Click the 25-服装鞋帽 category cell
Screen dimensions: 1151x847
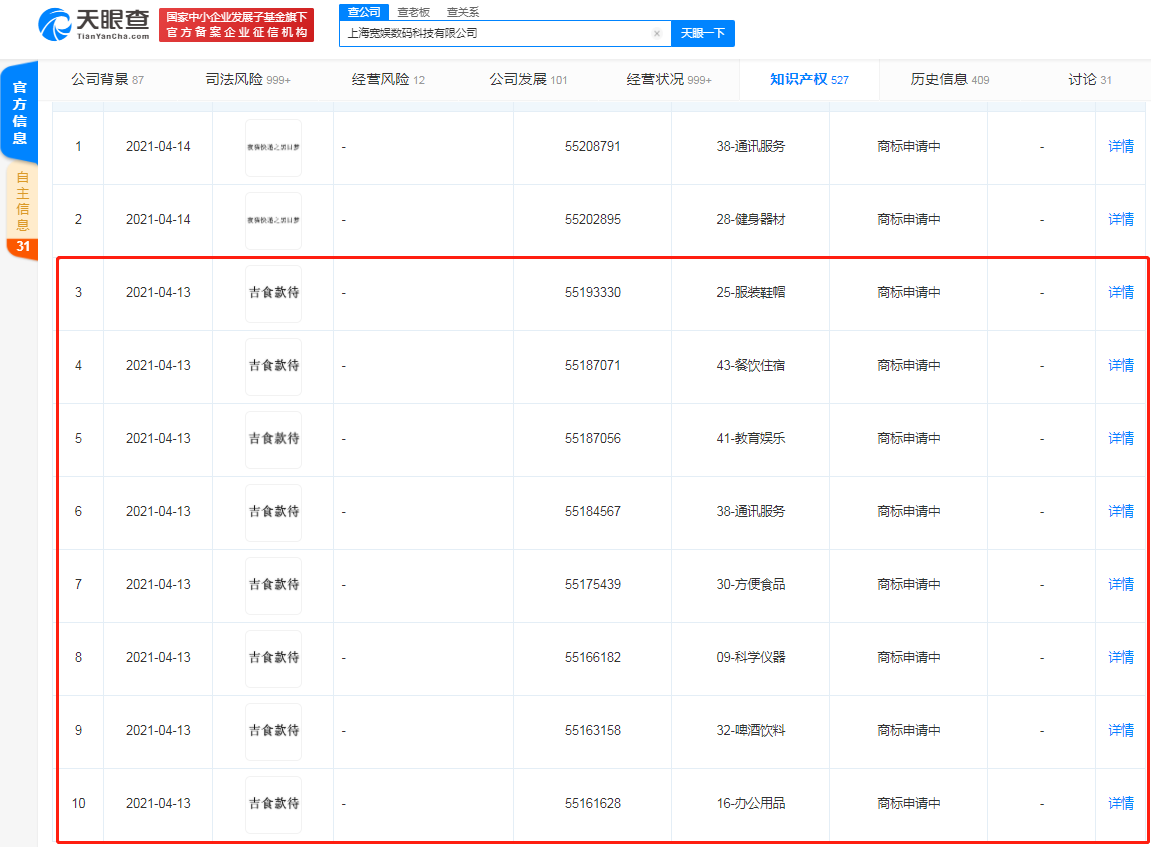750,293
